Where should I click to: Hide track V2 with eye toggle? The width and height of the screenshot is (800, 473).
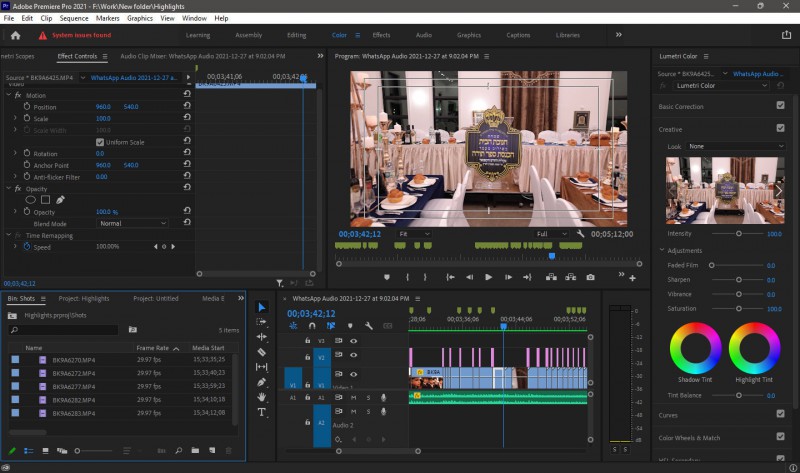[x=353, y=356]
